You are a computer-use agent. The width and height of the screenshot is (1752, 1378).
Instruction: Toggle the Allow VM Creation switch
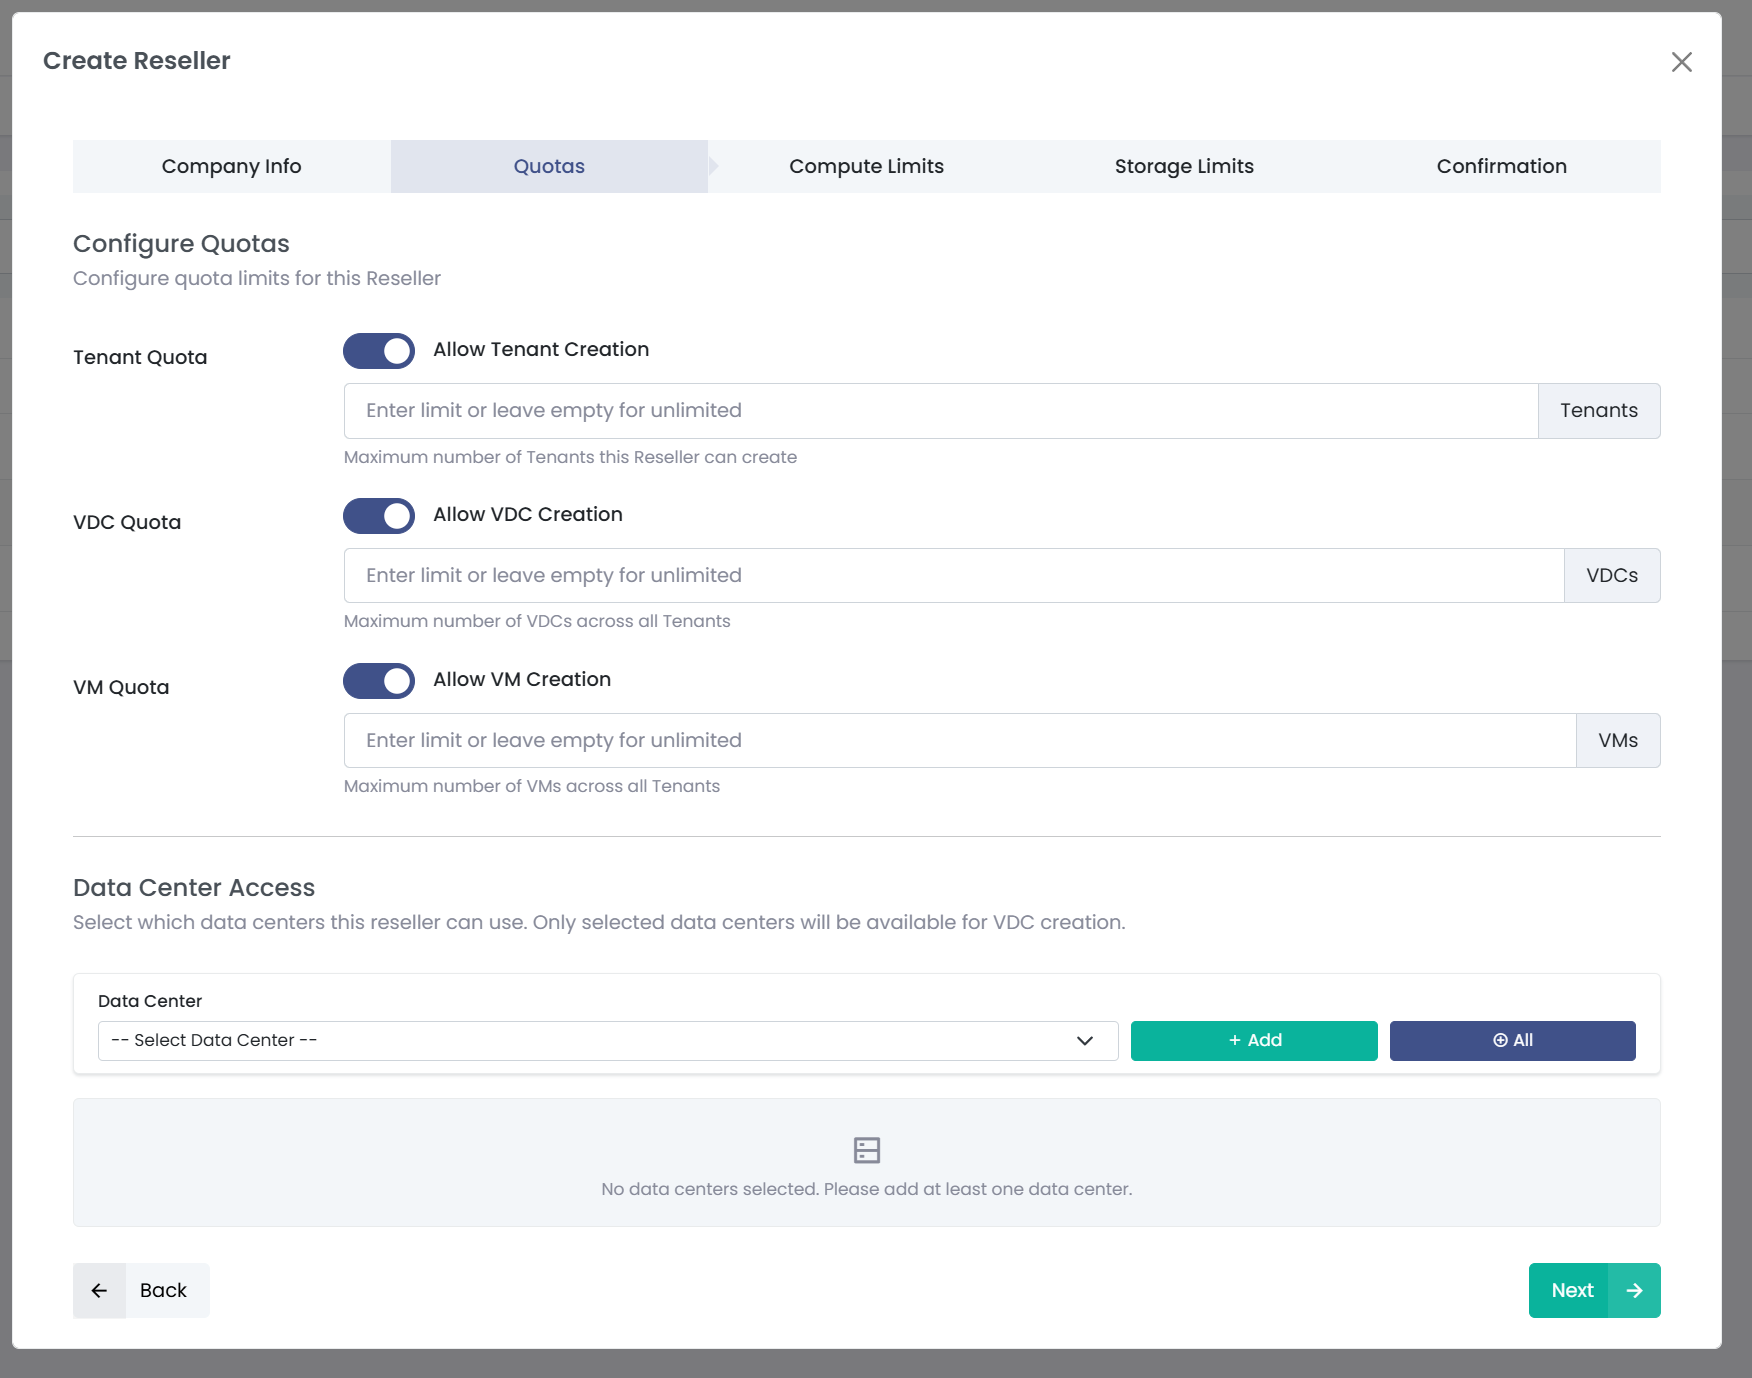coord(378,681)
